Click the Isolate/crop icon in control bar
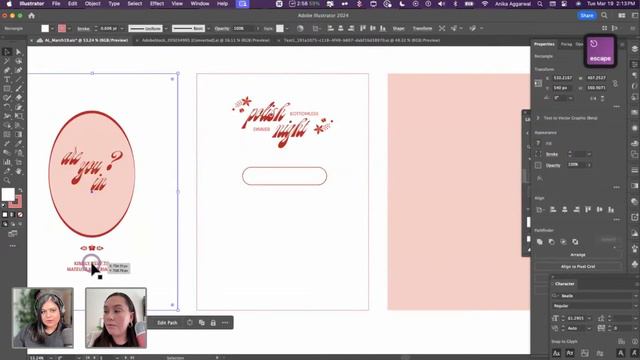The height and width of the screenshot is (360, 640). coord(442,29)
